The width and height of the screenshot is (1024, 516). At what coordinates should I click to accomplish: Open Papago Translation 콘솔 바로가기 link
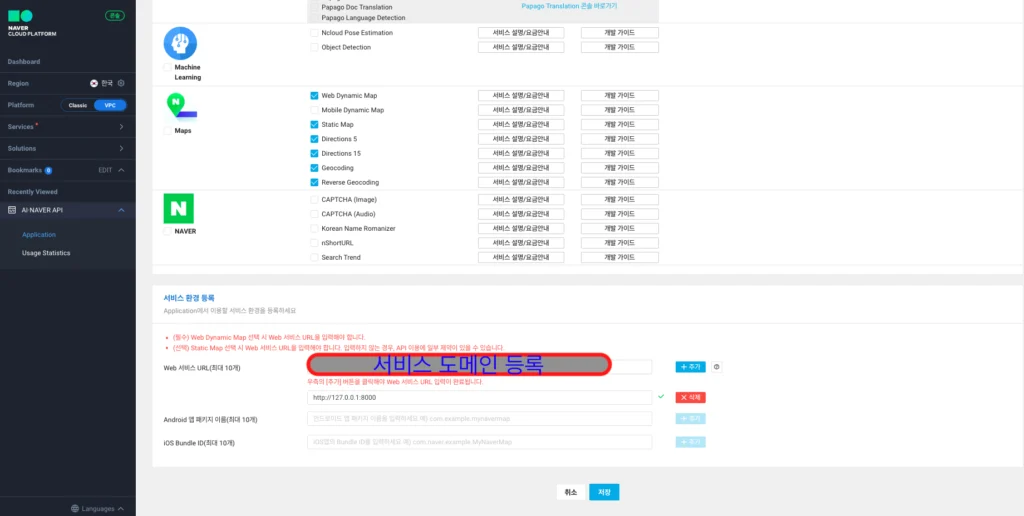(x=569, y=6)
